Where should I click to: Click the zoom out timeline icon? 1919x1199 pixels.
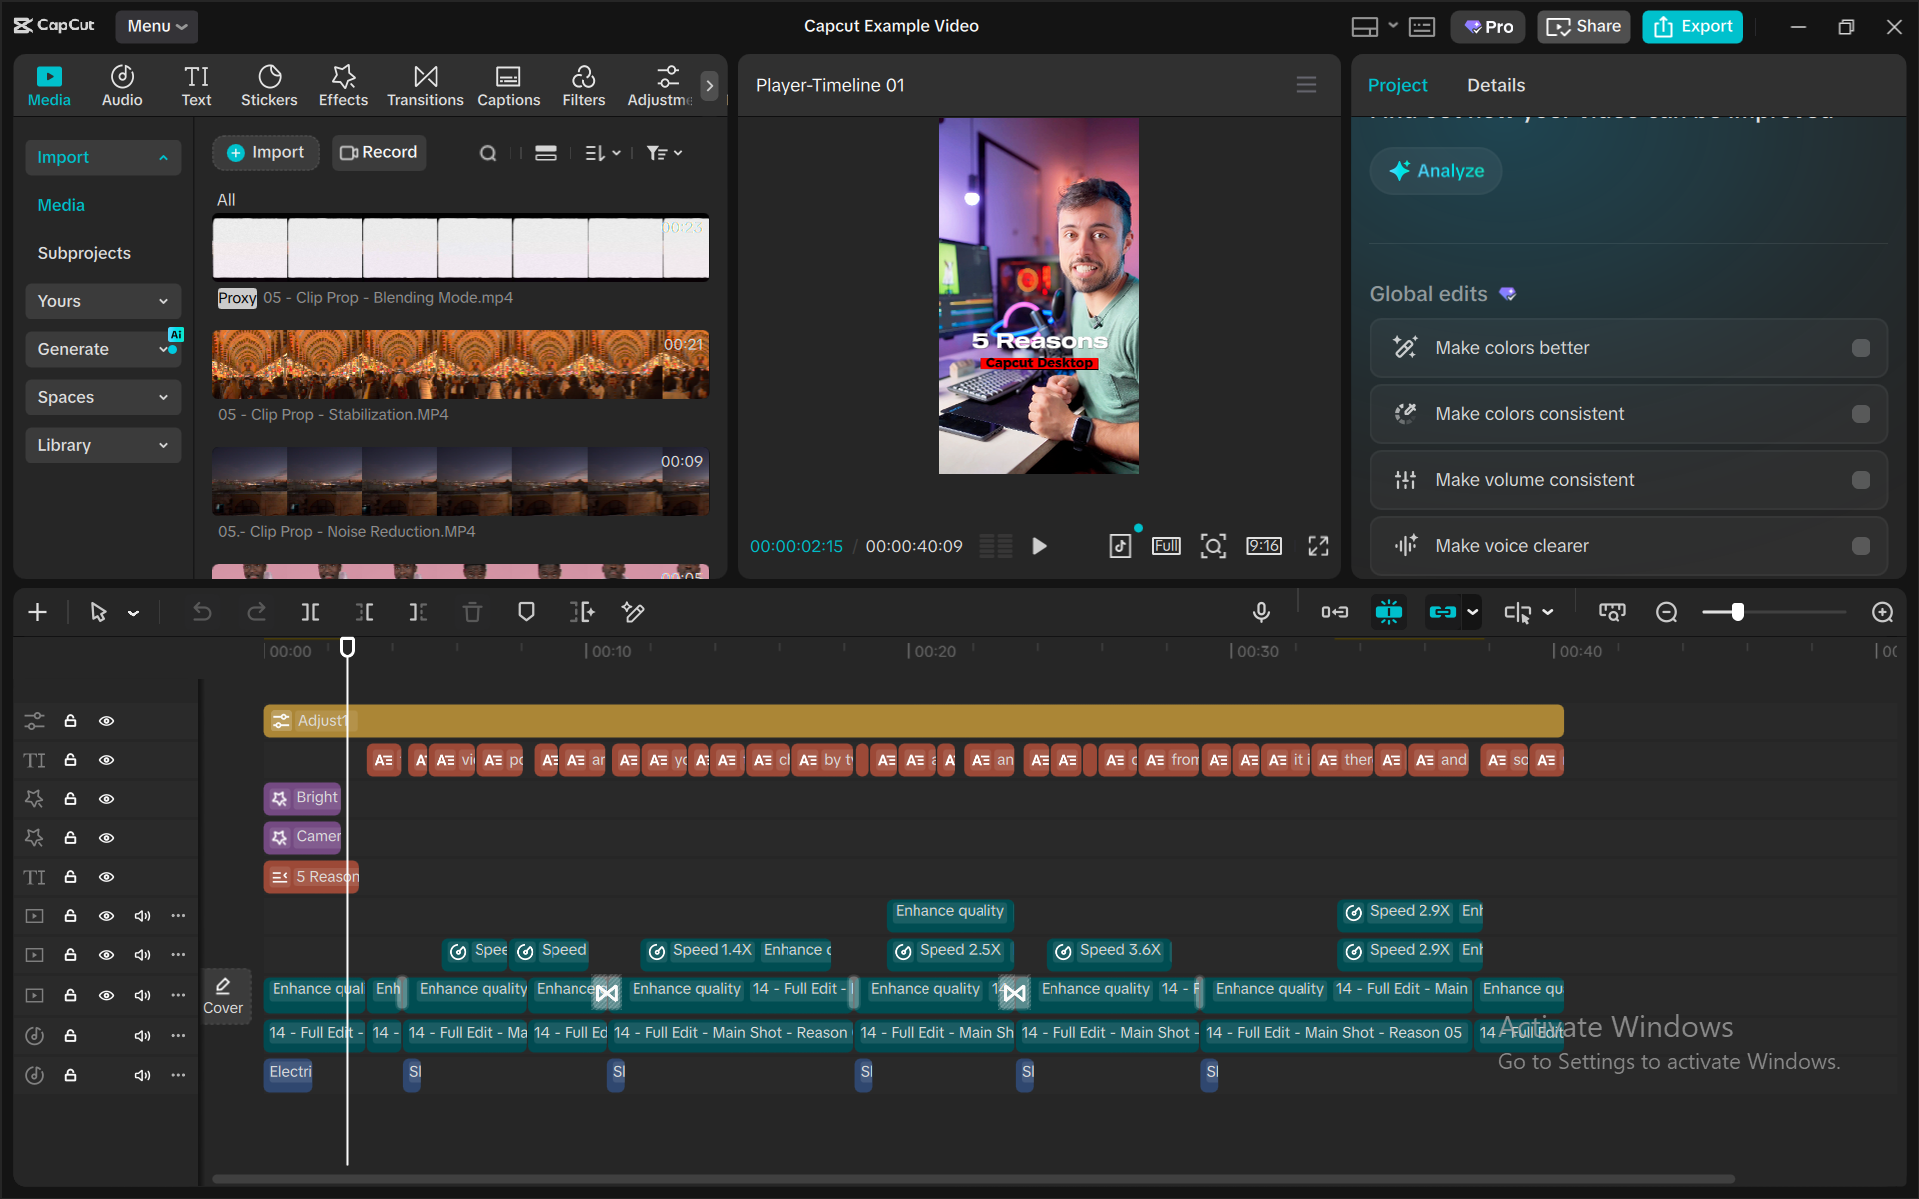1666,612
